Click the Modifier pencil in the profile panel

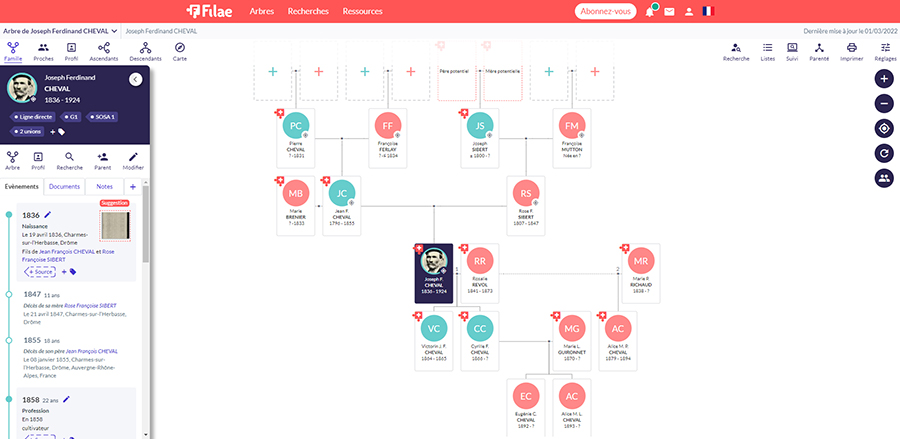[x=133, y=161]
